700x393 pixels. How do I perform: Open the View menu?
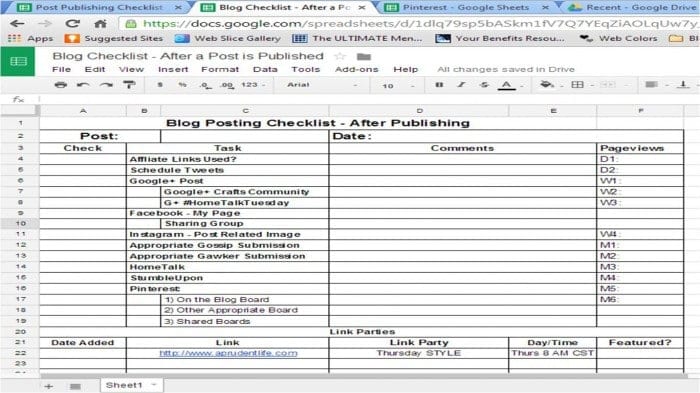(x=131, y=69)
